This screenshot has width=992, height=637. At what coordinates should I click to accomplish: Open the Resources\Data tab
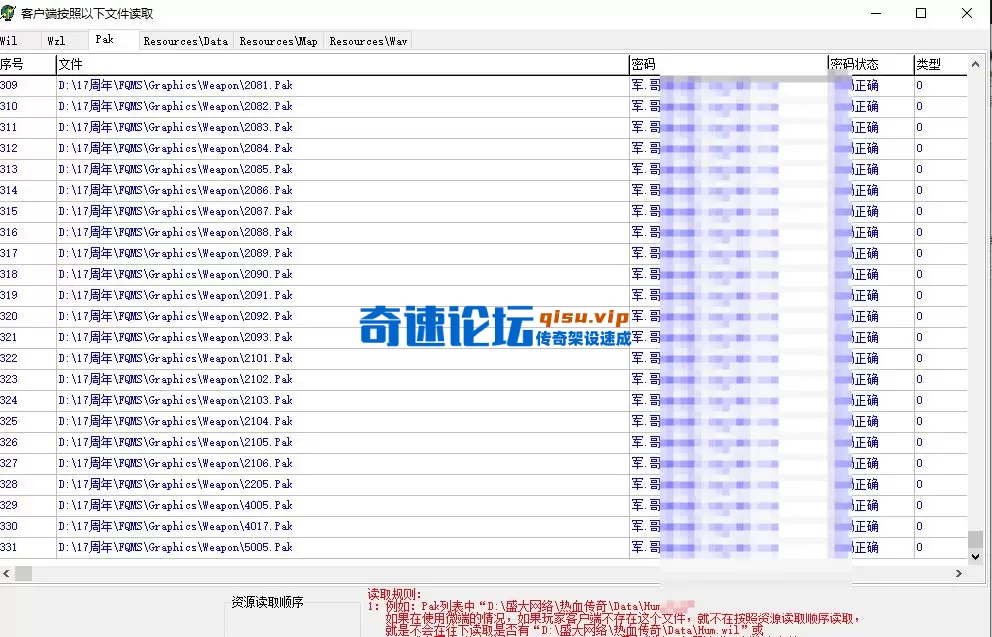coord(185,41)
